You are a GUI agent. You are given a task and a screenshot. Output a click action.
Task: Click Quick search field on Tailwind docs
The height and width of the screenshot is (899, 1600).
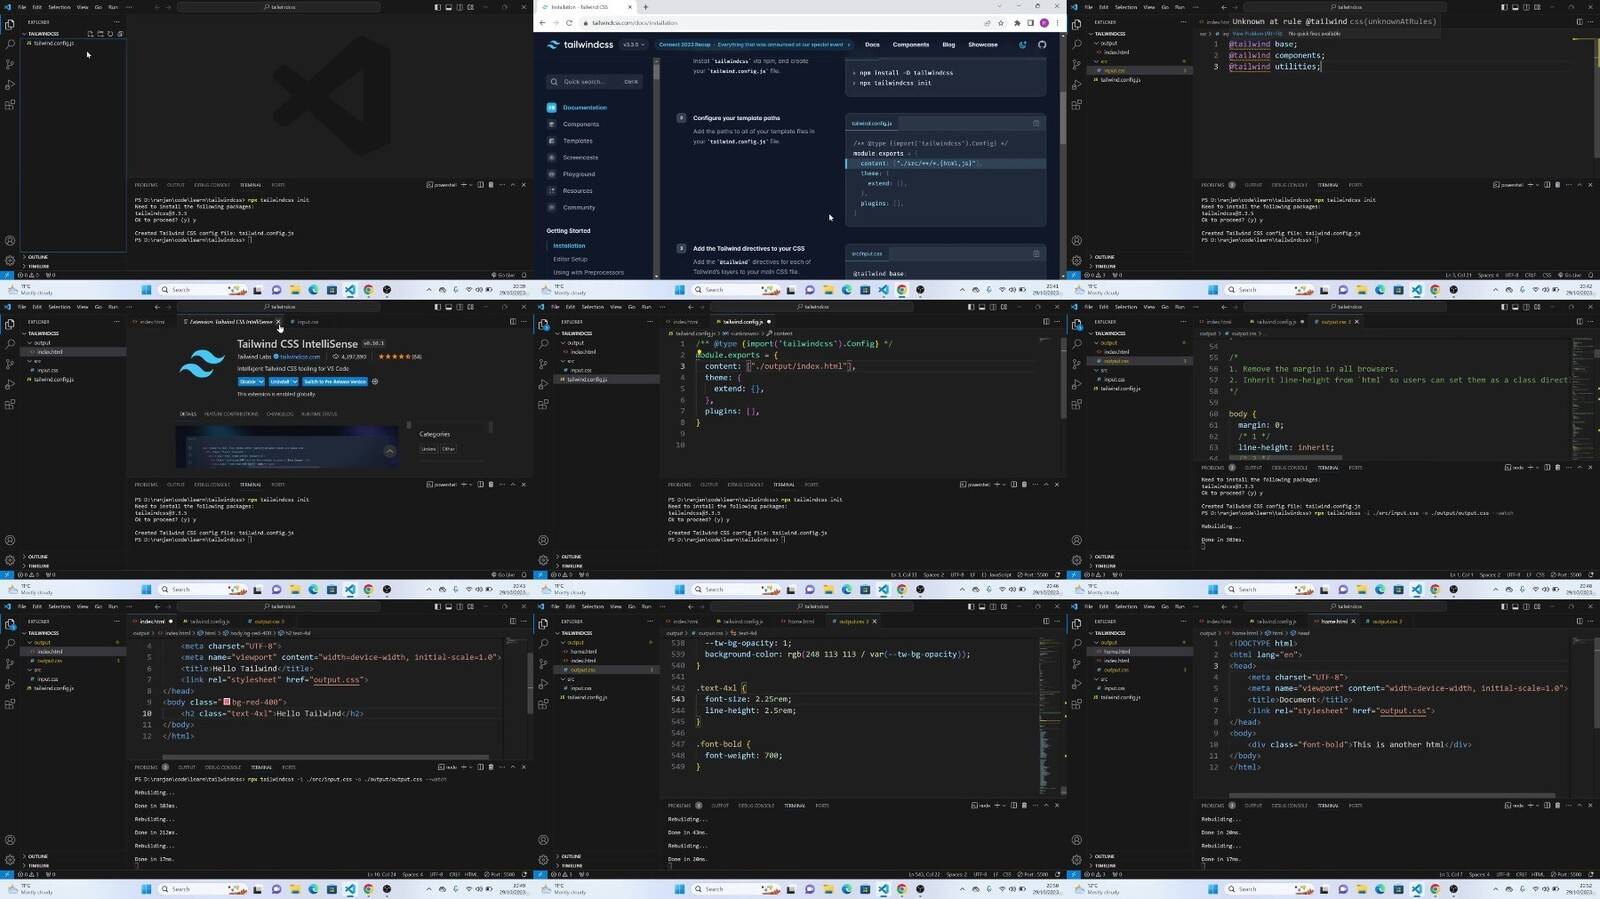coord(594,82)
